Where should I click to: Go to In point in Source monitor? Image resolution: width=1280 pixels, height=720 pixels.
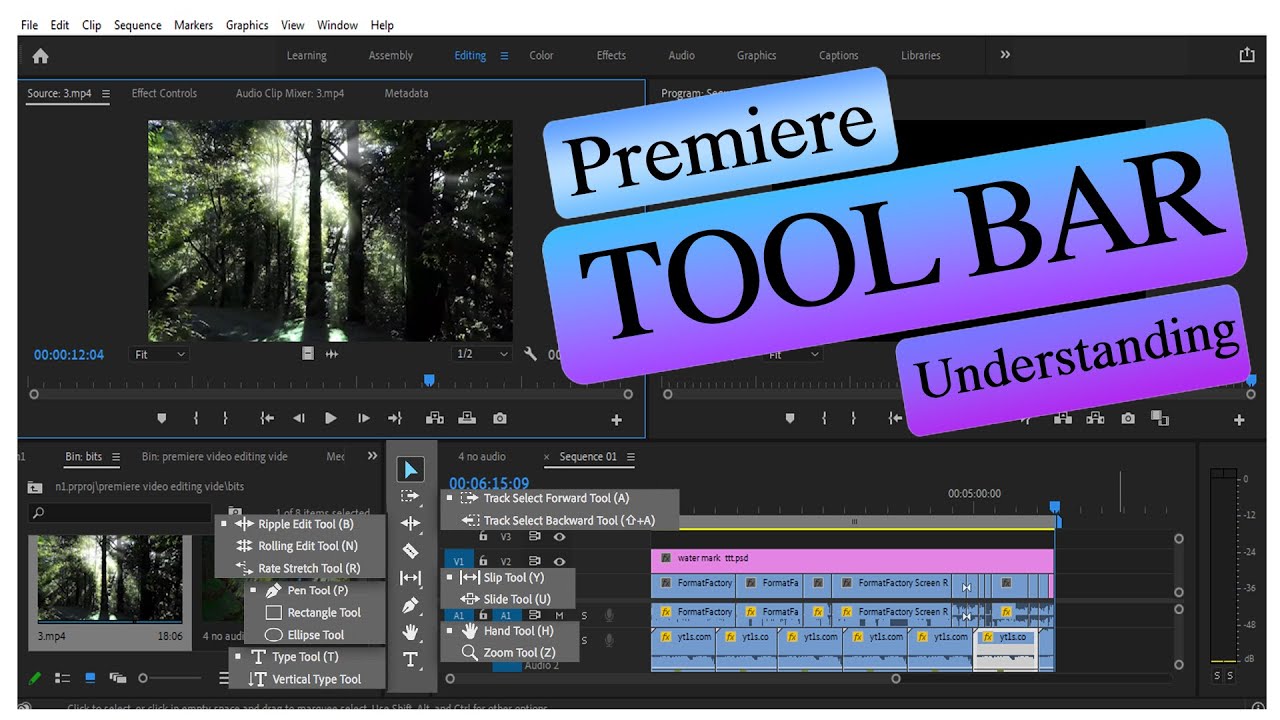coord(267,419)
